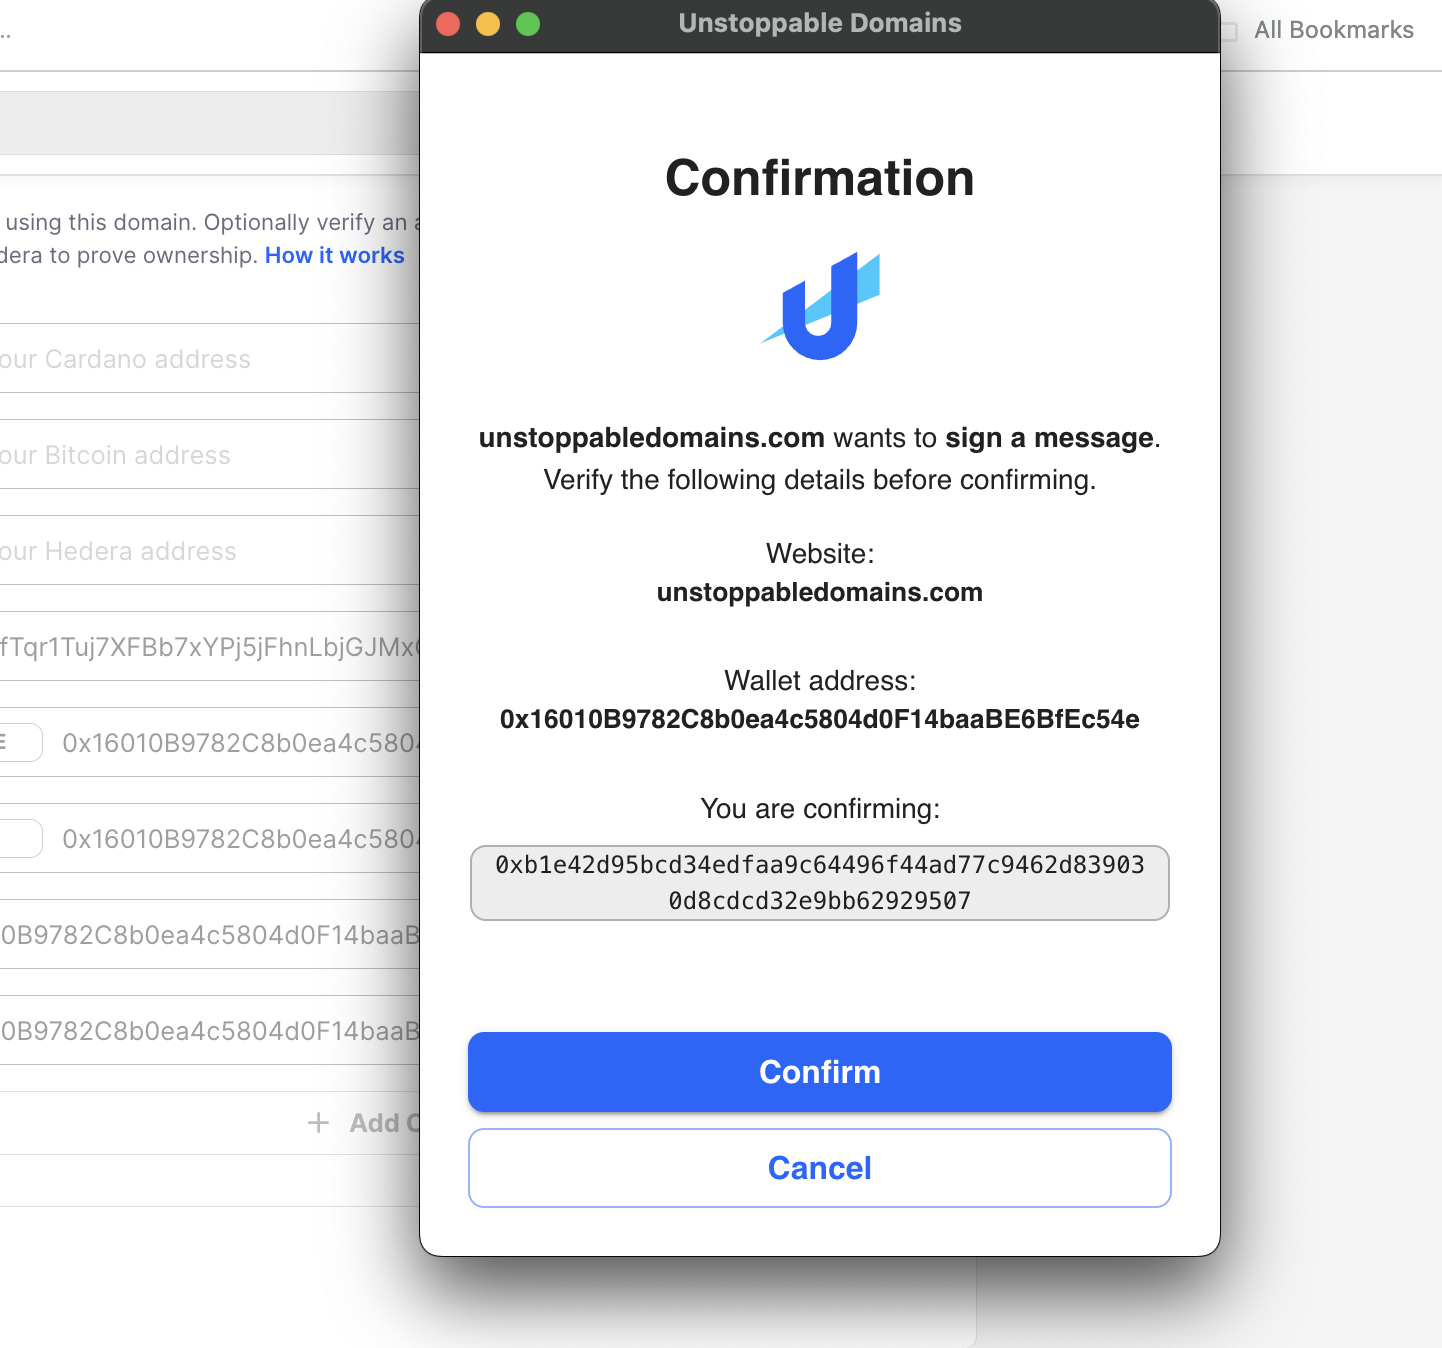Cancel the signature request

(820, 1167)
